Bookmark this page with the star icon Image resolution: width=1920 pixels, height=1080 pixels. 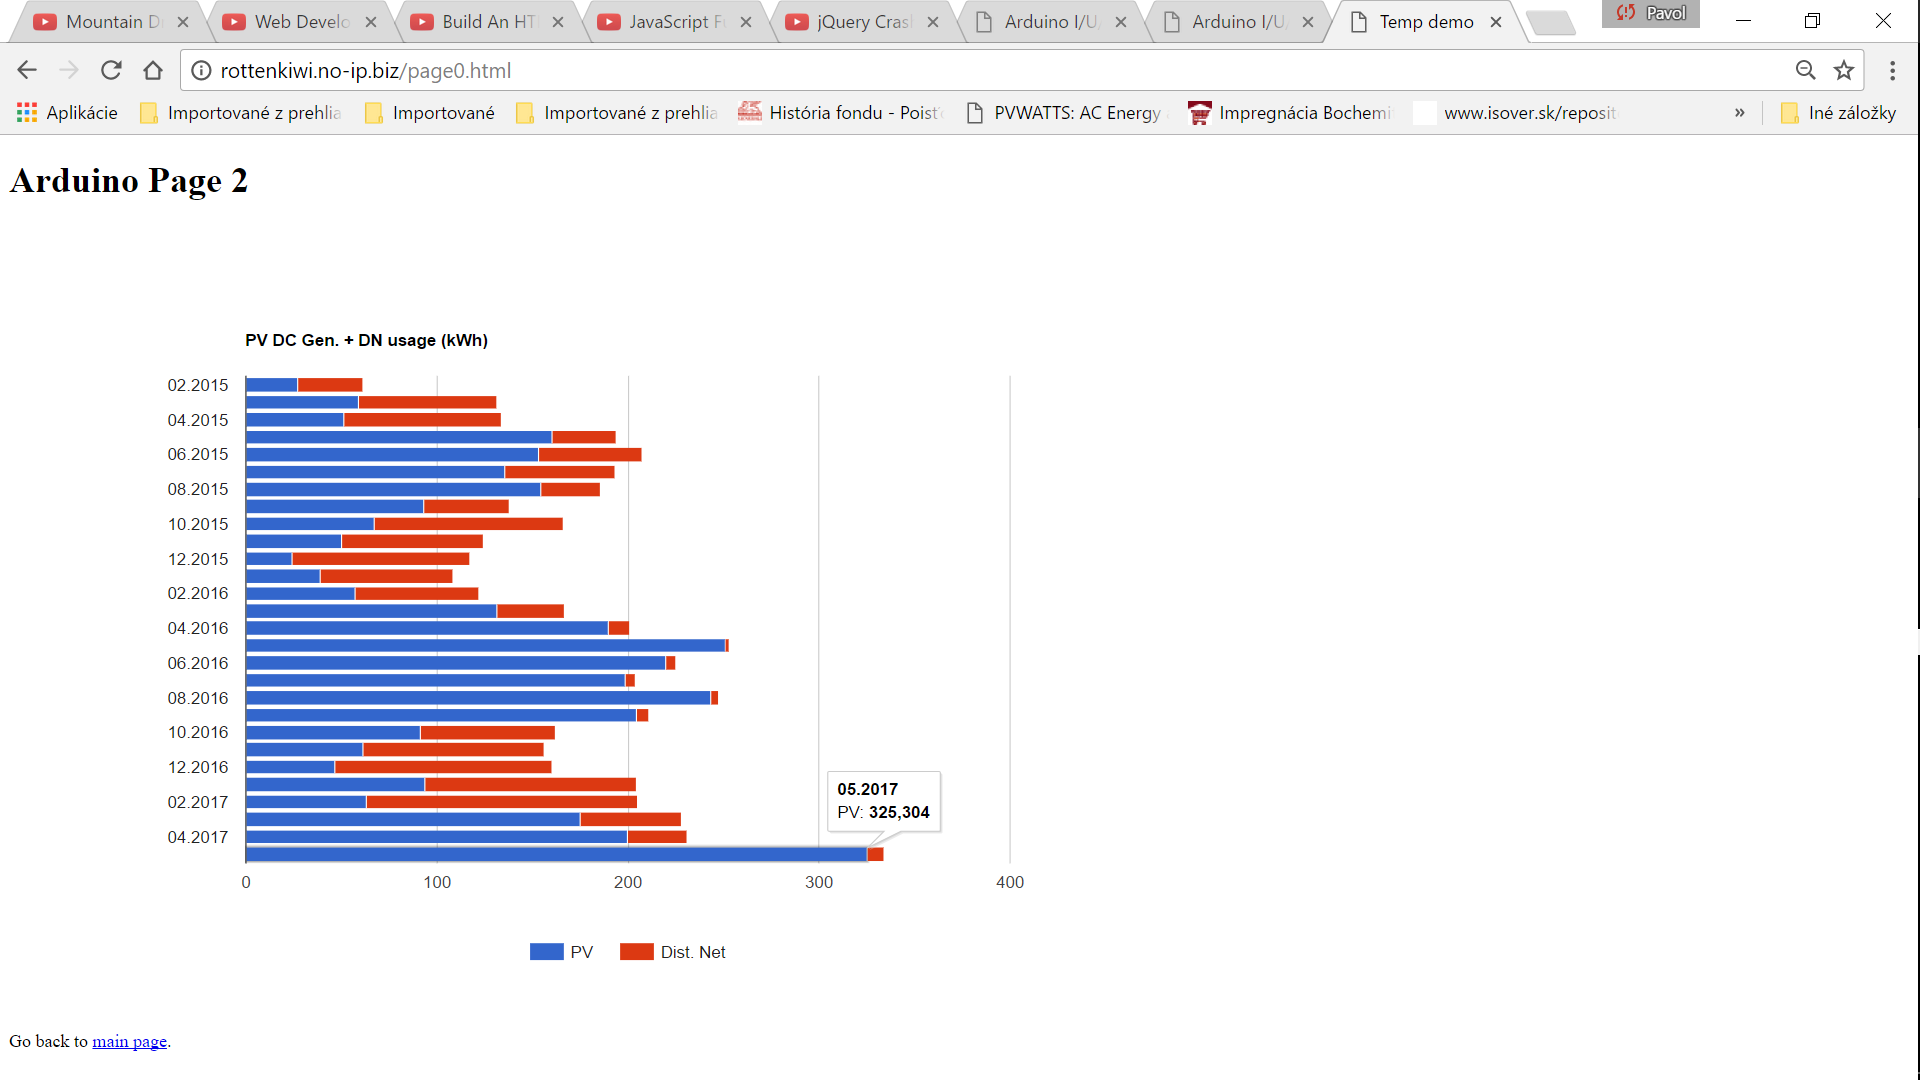[x=1843, y=70]
